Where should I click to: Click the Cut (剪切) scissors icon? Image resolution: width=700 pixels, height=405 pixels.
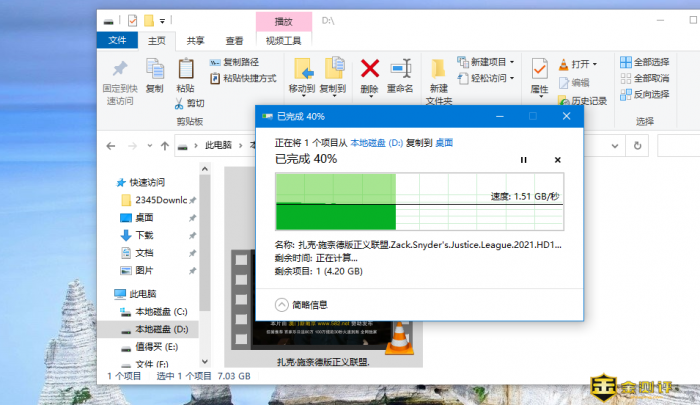click(188, 103)
